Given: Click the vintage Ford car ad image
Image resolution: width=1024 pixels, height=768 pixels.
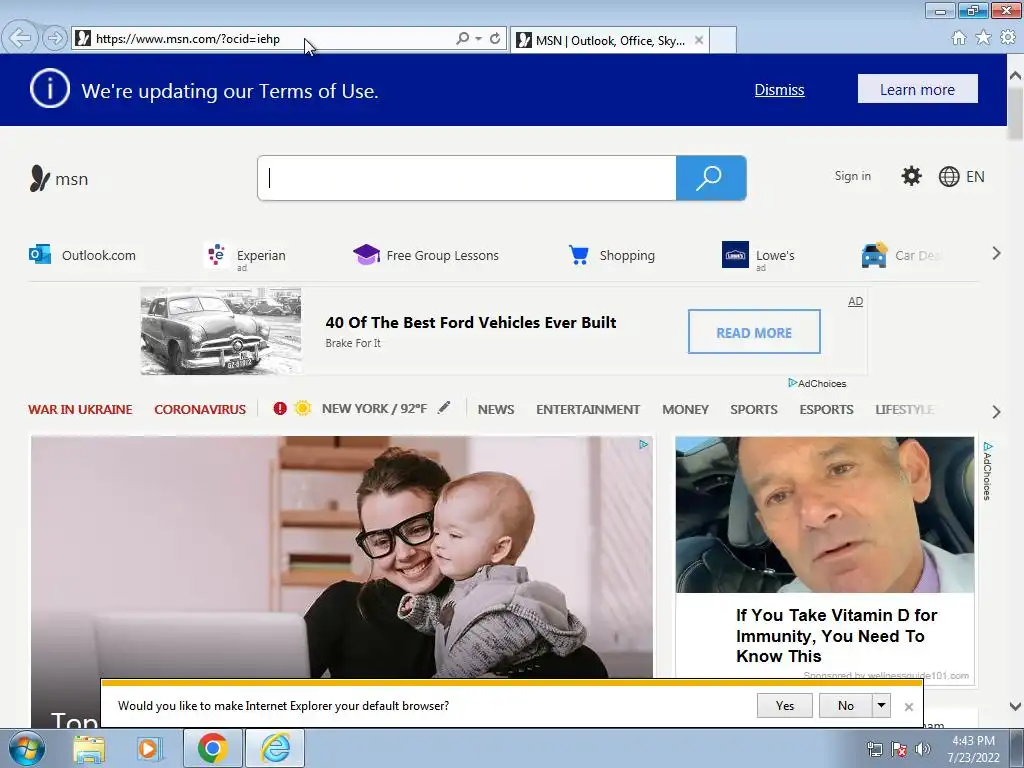Looking at the screenshot, I should pyautogui.click(x=221, y=331).
